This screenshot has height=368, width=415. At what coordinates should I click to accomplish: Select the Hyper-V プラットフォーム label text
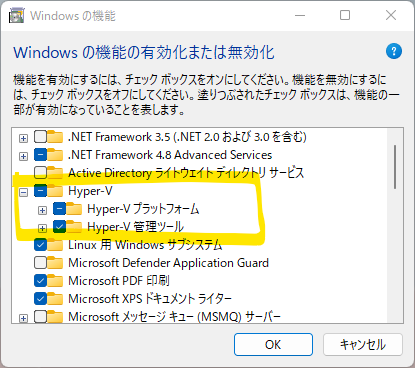point(143,209)
